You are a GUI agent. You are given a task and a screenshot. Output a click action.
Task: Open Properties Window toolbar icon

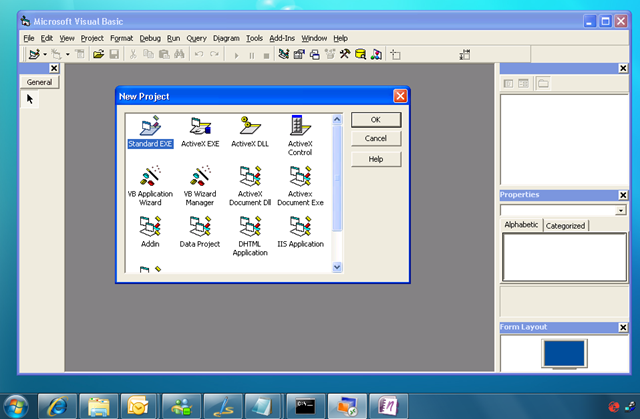[299, 54]
